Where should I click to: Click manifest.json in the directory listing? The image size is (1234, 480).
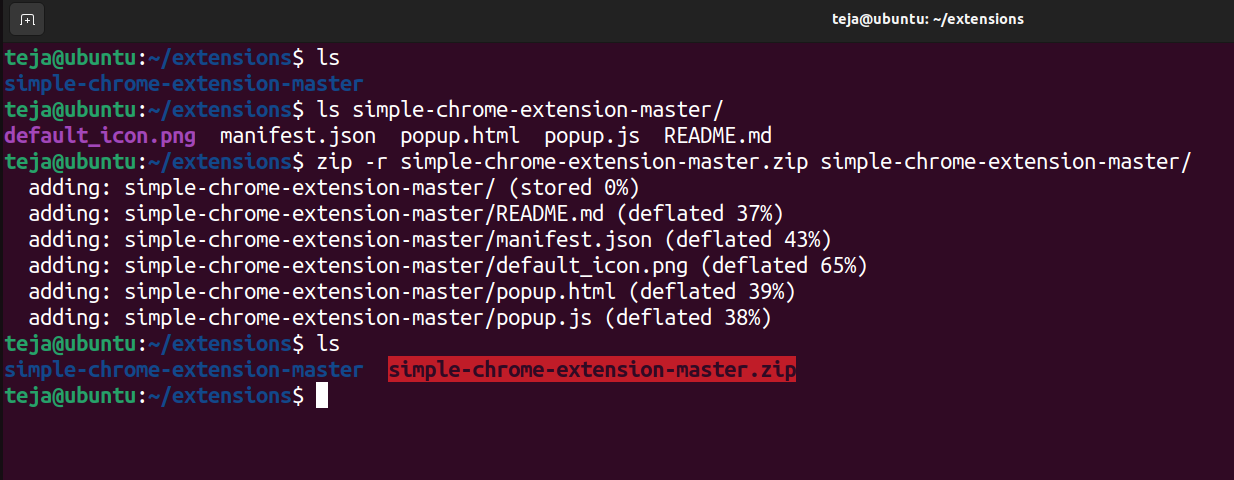pos(298,135)
